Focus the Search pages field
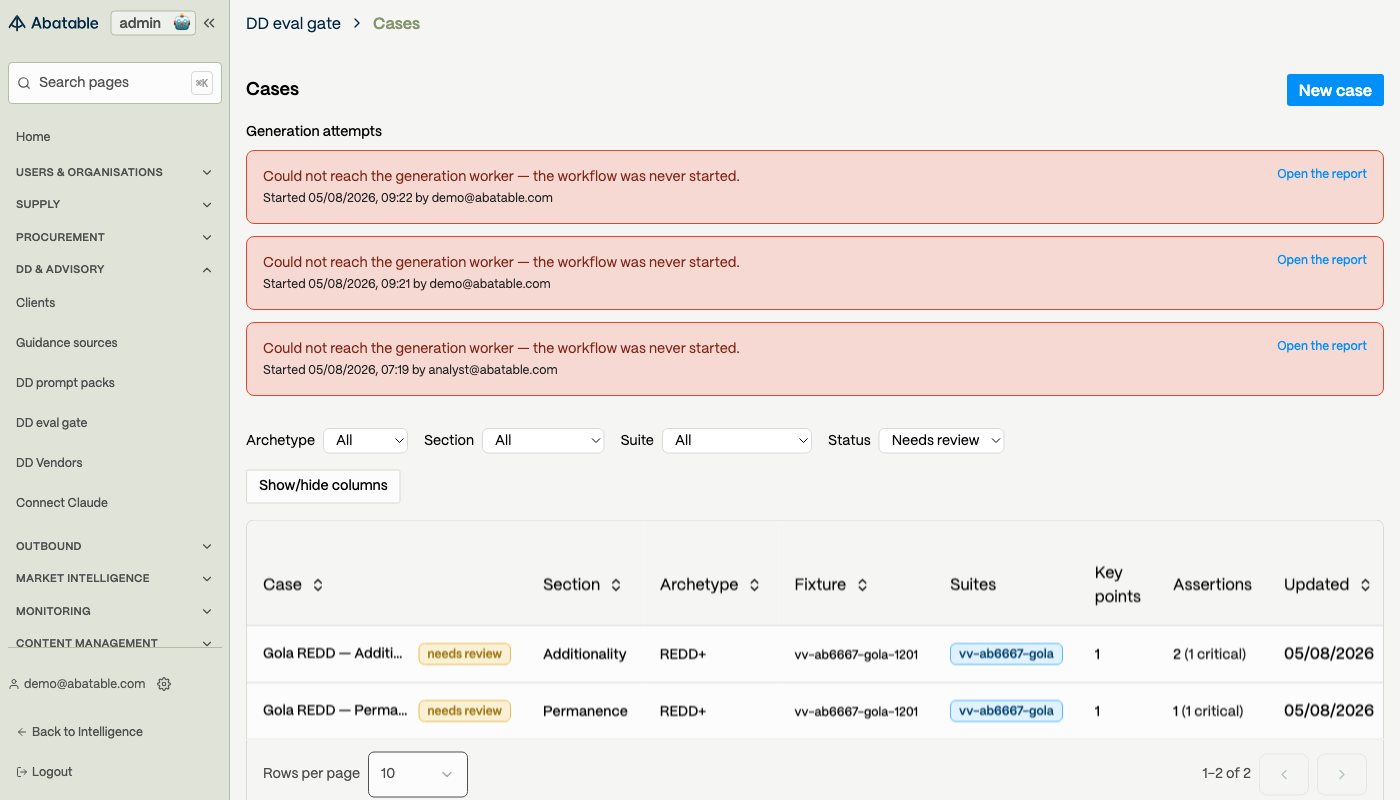This screenshot has height=800, width=1400. (x=115, y=83)
